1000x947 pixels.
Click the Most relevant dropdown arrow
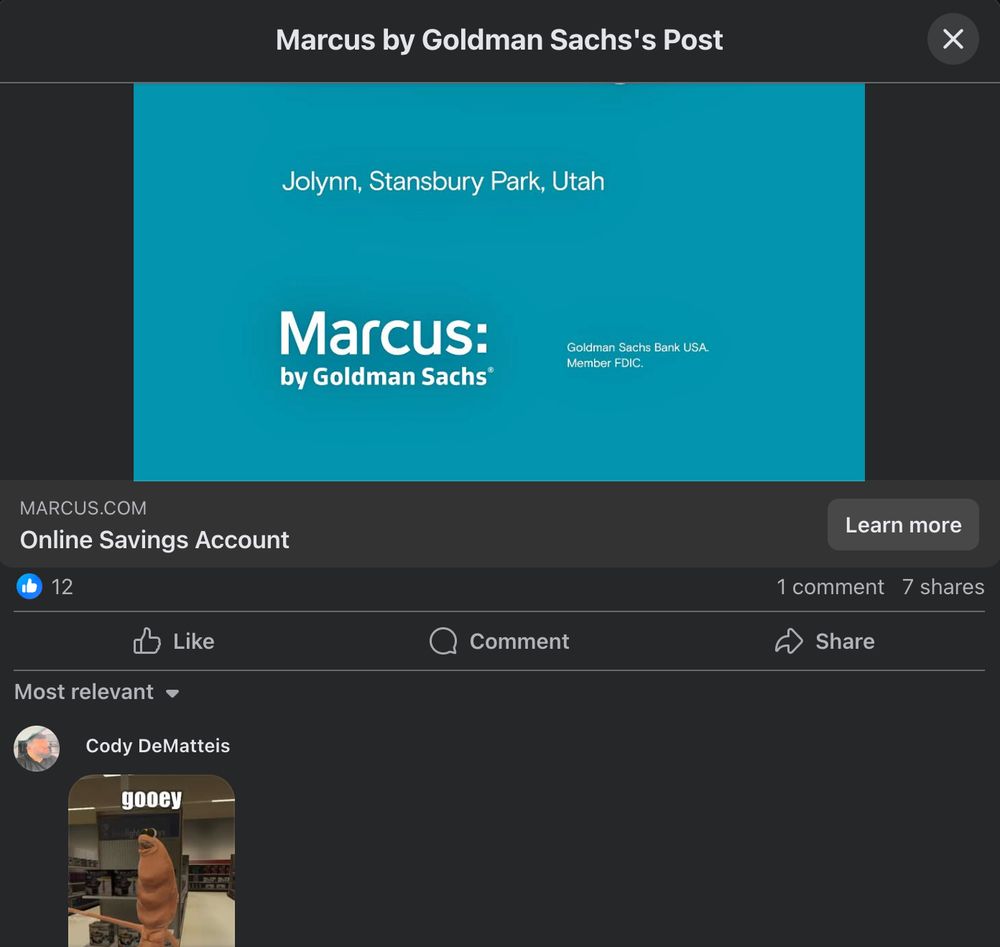tap(172, 693)
